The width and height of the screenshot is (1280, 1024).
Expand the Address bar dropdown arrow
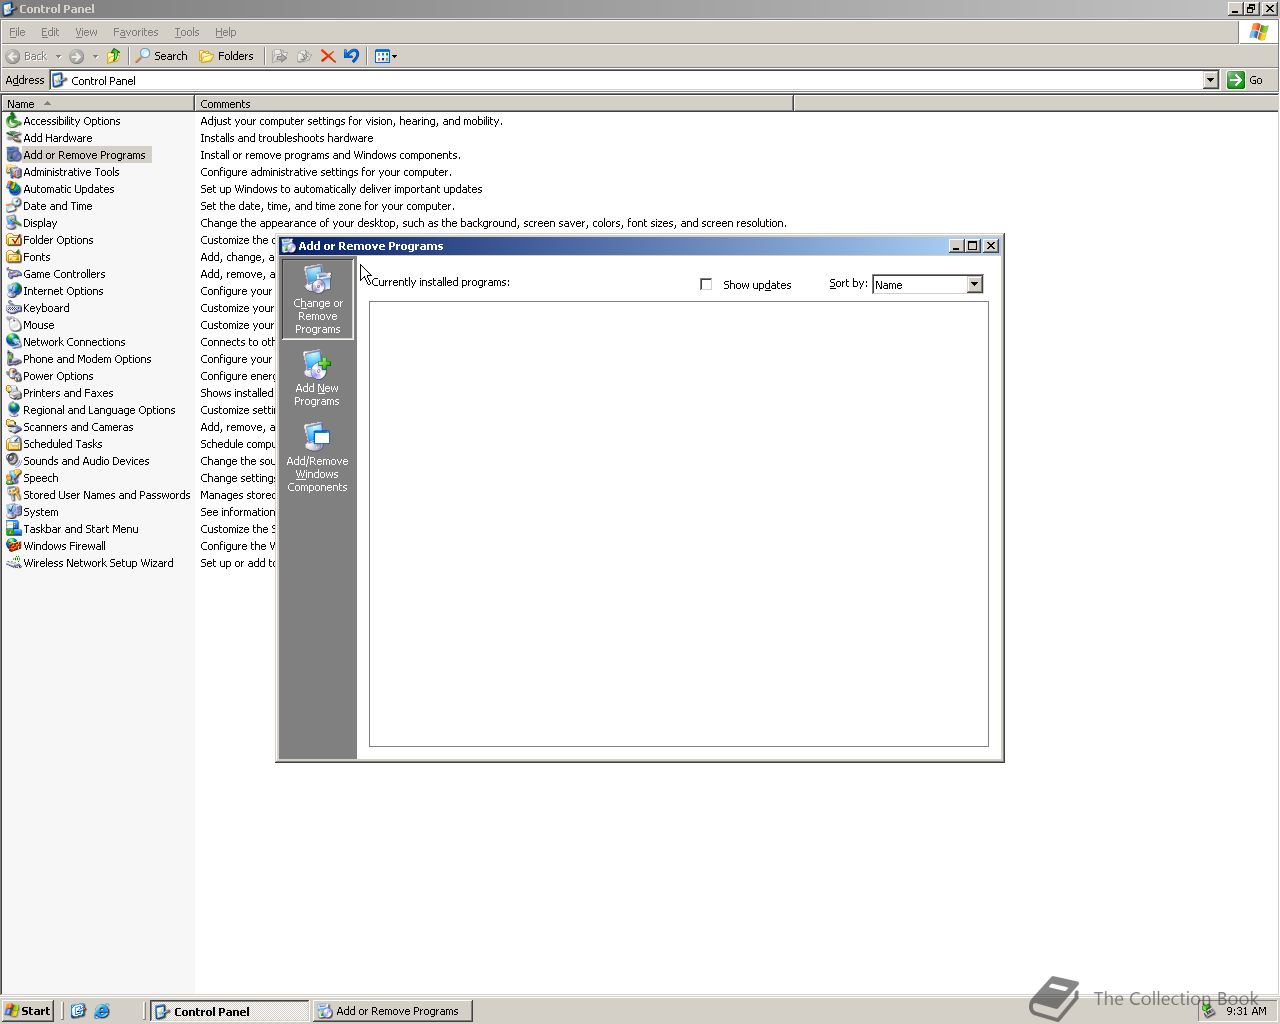pyautogui.click(x=1210, y=80)
